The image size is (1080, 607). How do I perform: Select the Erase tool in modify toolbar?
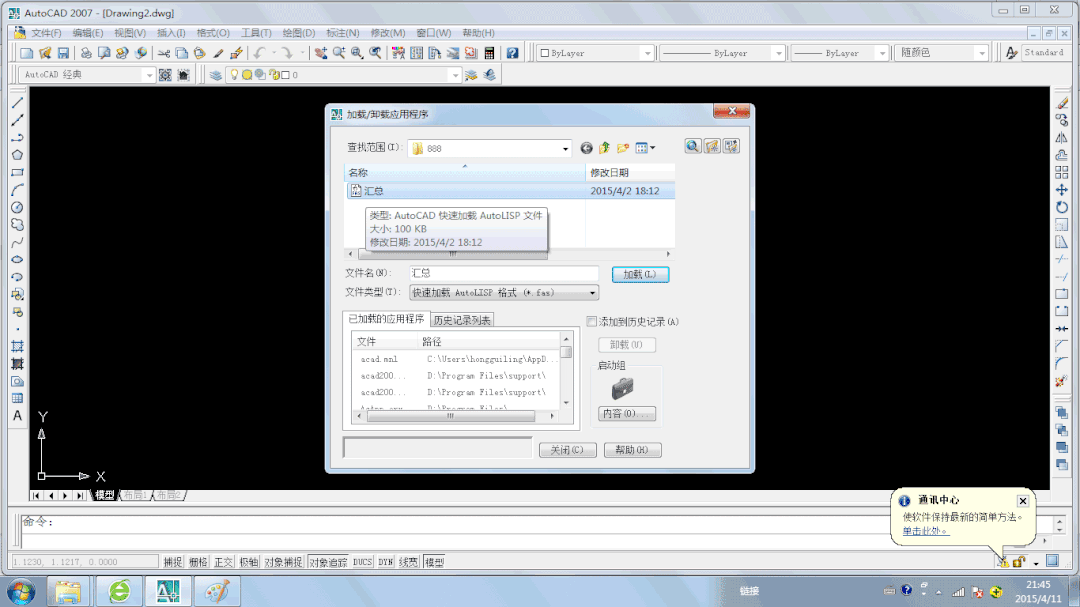[1062, 103]
